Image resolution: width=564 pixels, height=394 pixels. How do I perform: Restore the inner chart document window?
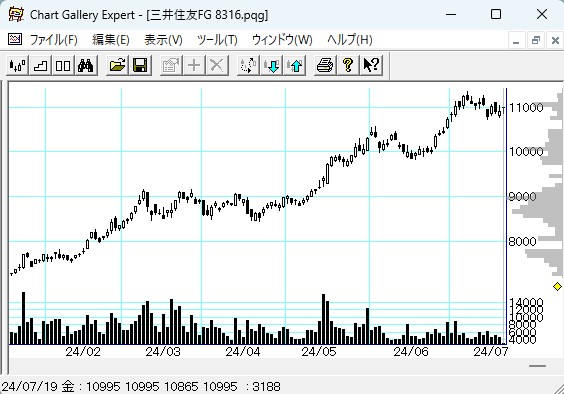(536, 40)
